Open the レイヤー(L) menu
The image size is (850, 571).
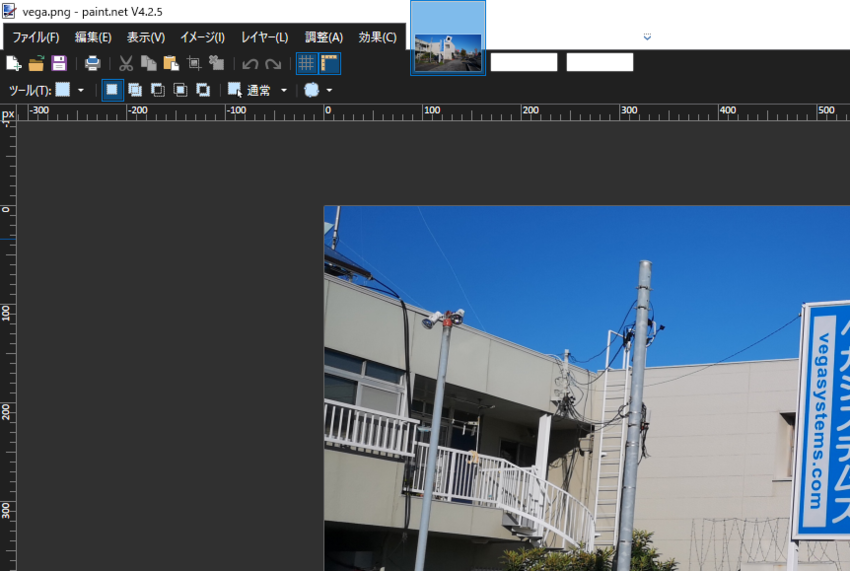point(265,37)
